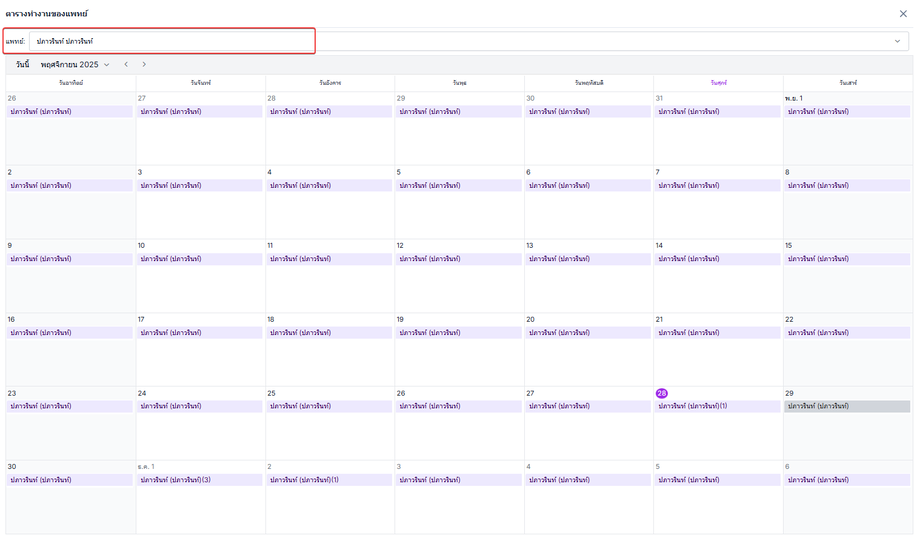Open the พฤศจิกายน 2025 month picker
The width and height of the screenshot is (920, 541).
tap(75, 64)
